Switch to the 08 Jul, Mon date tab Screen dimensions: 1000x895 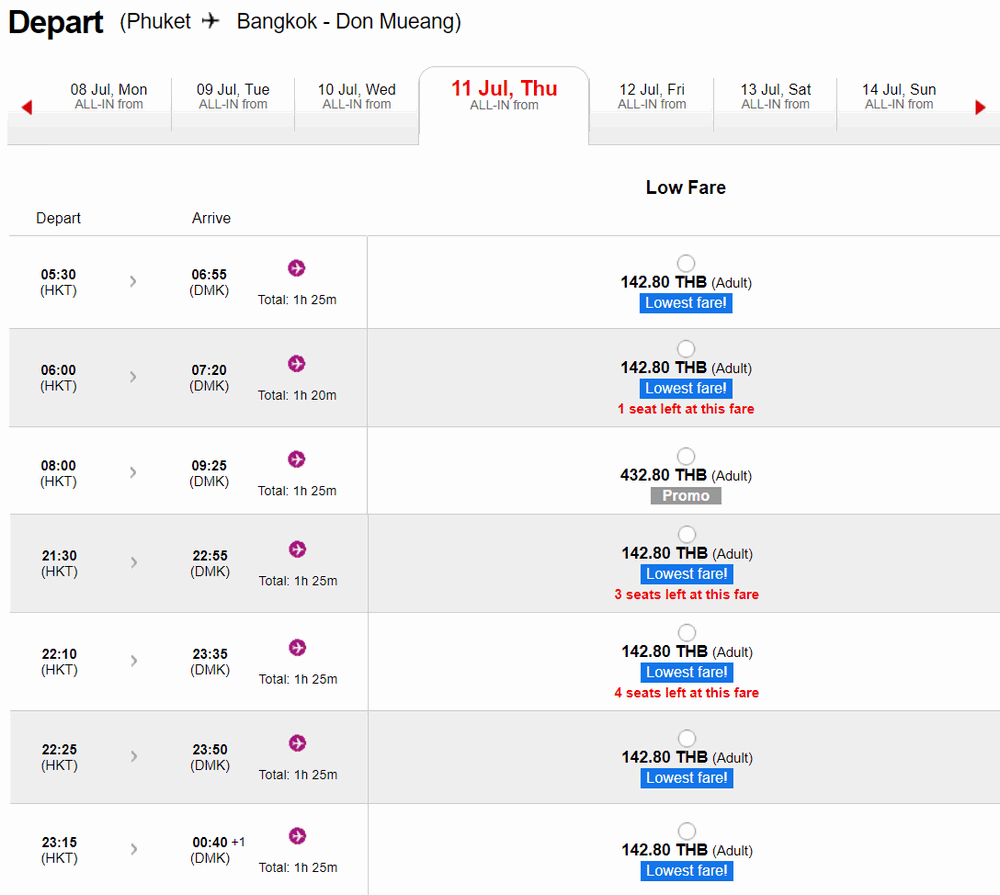(109, 97)
